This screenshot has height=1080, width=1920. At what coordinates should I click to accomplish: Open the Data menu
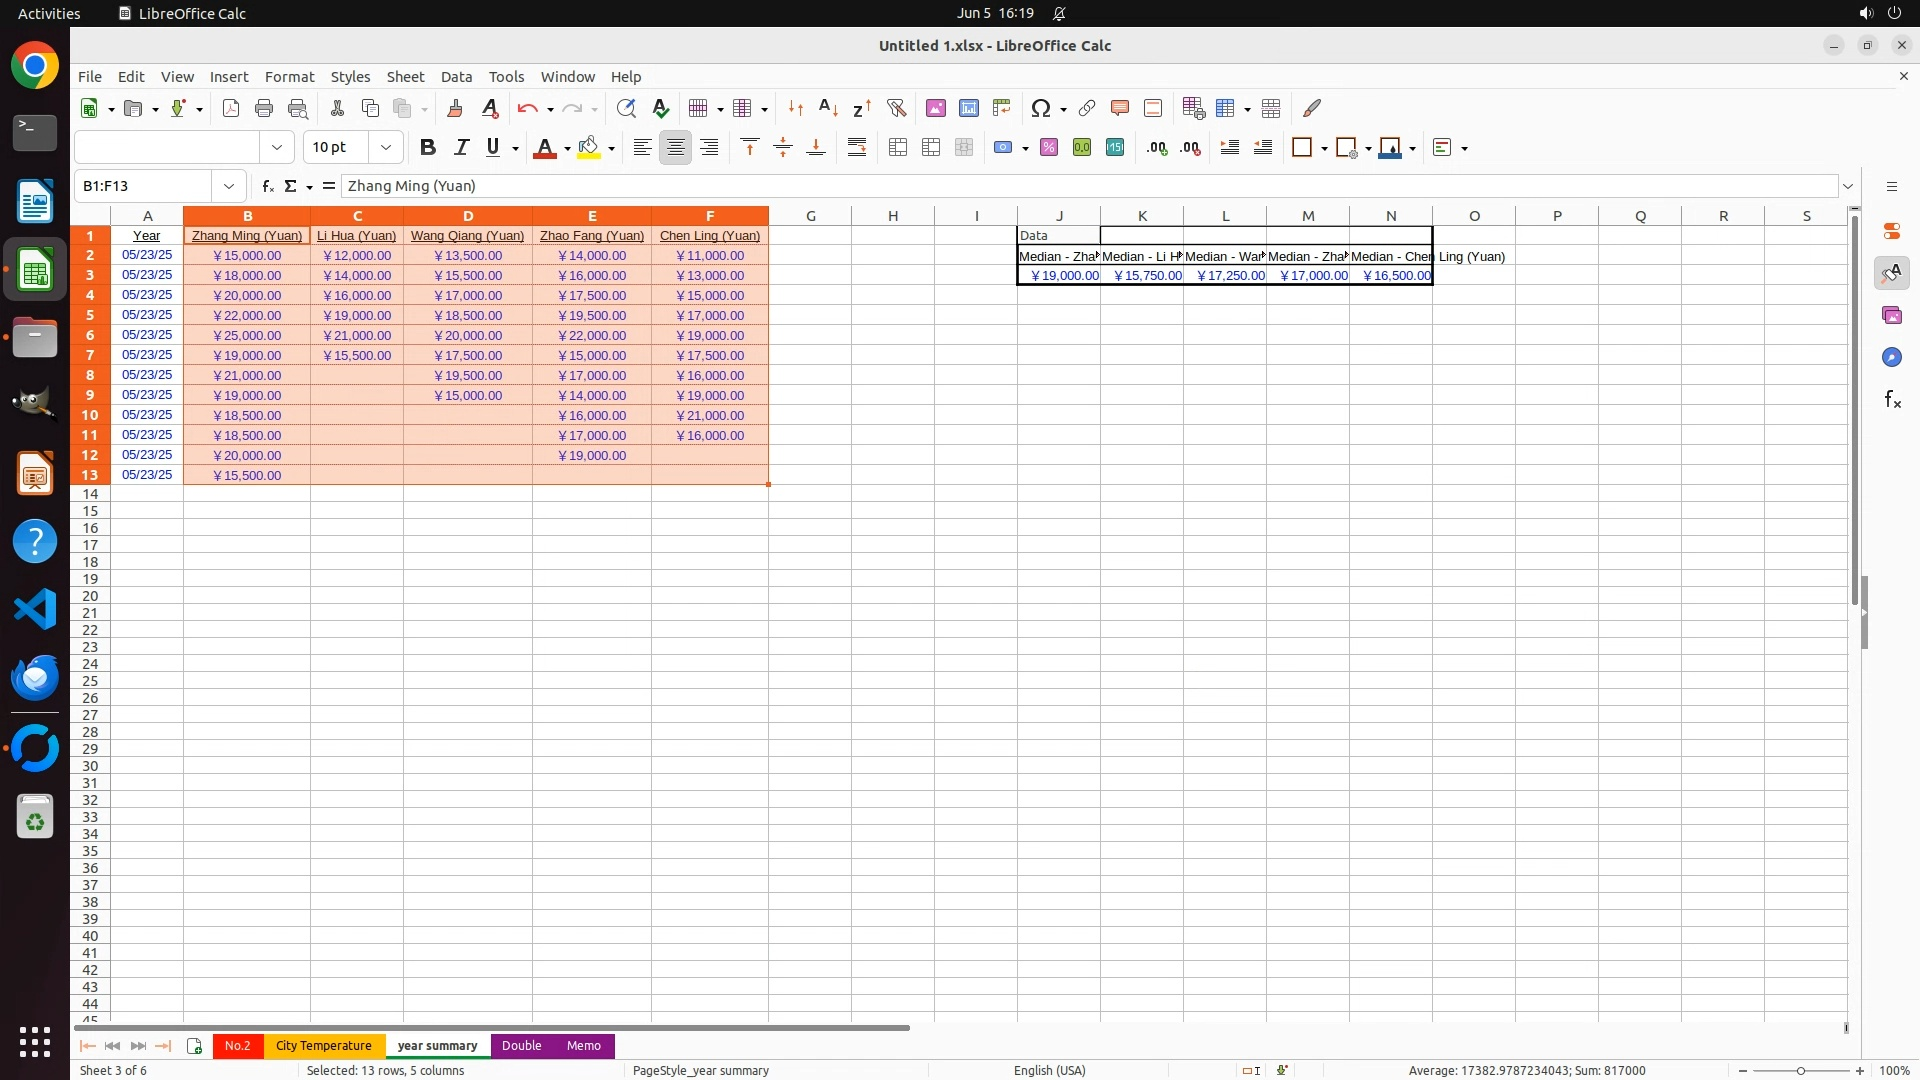pos(456,77)
